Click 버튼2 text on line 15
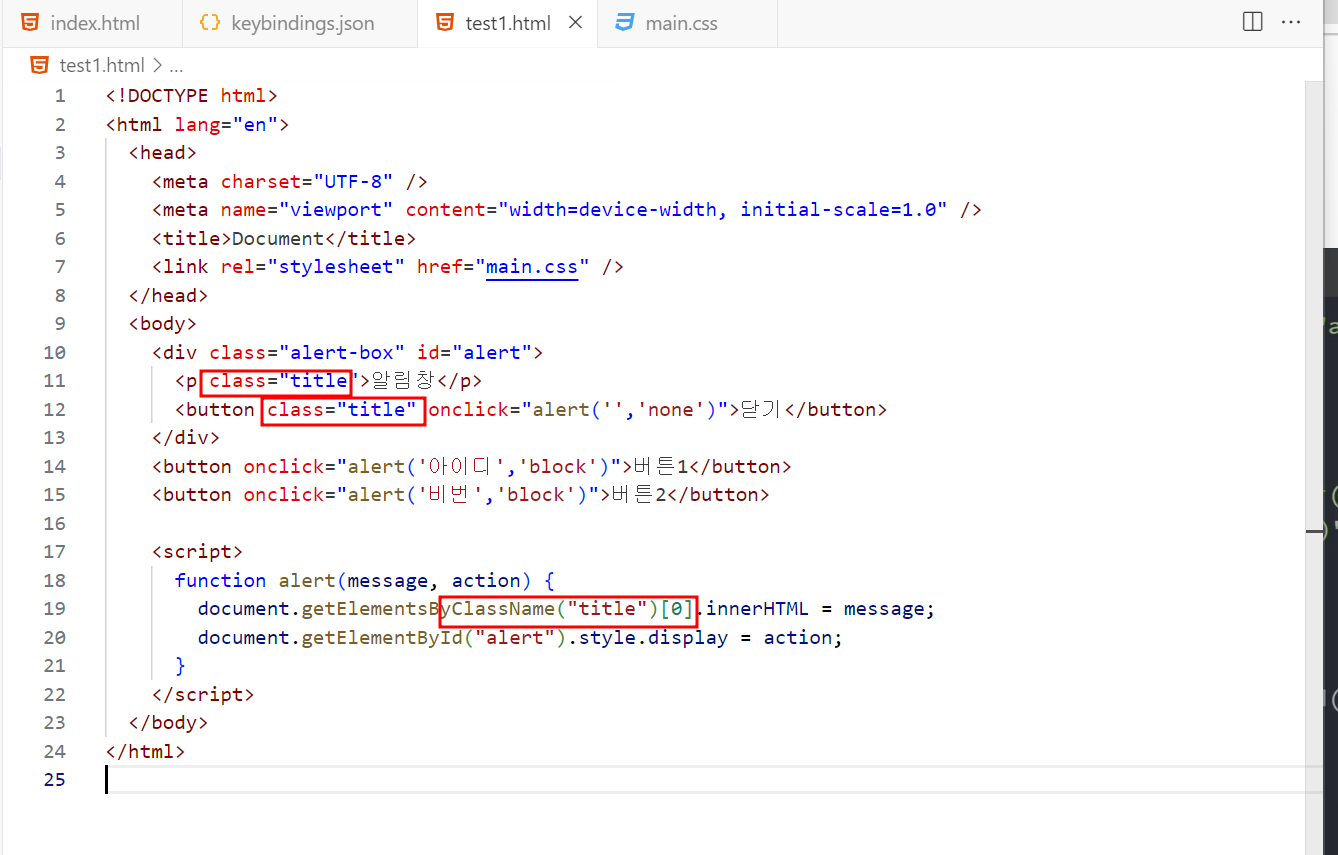The width and height of the screenshot is (1338, 855). [638, 495]
